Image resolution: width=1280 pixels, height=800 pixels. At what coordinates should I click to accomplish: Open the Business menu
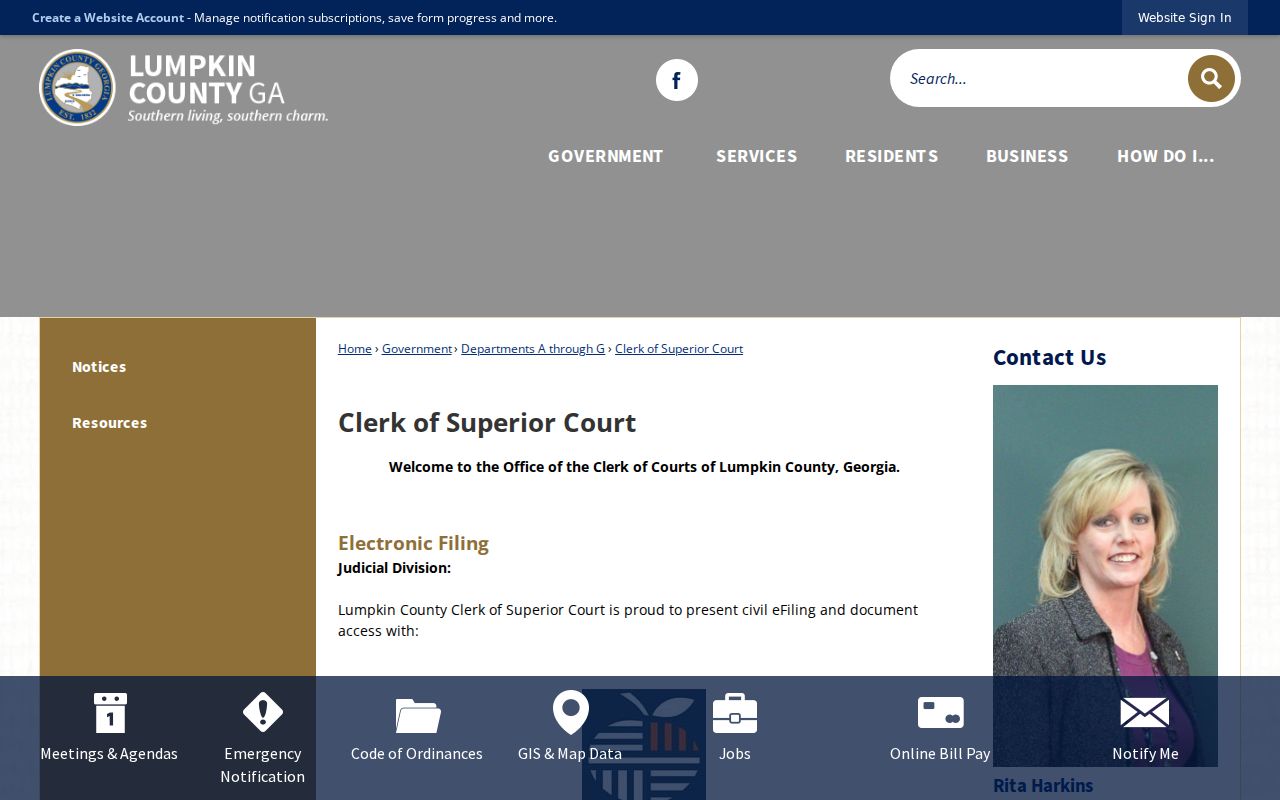[x=1027, y=156]
